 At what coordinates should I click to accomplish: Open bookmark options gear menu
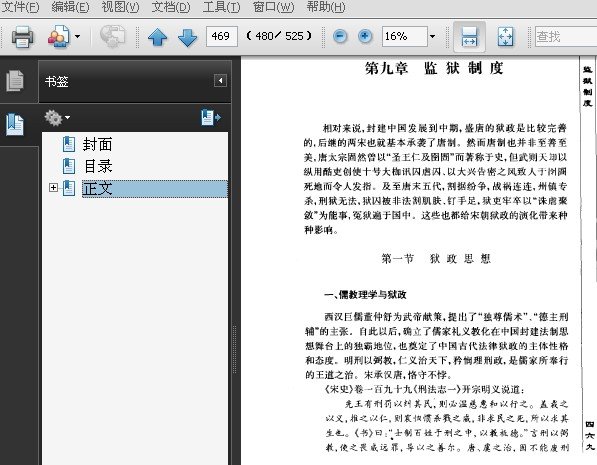pos(57,118)
